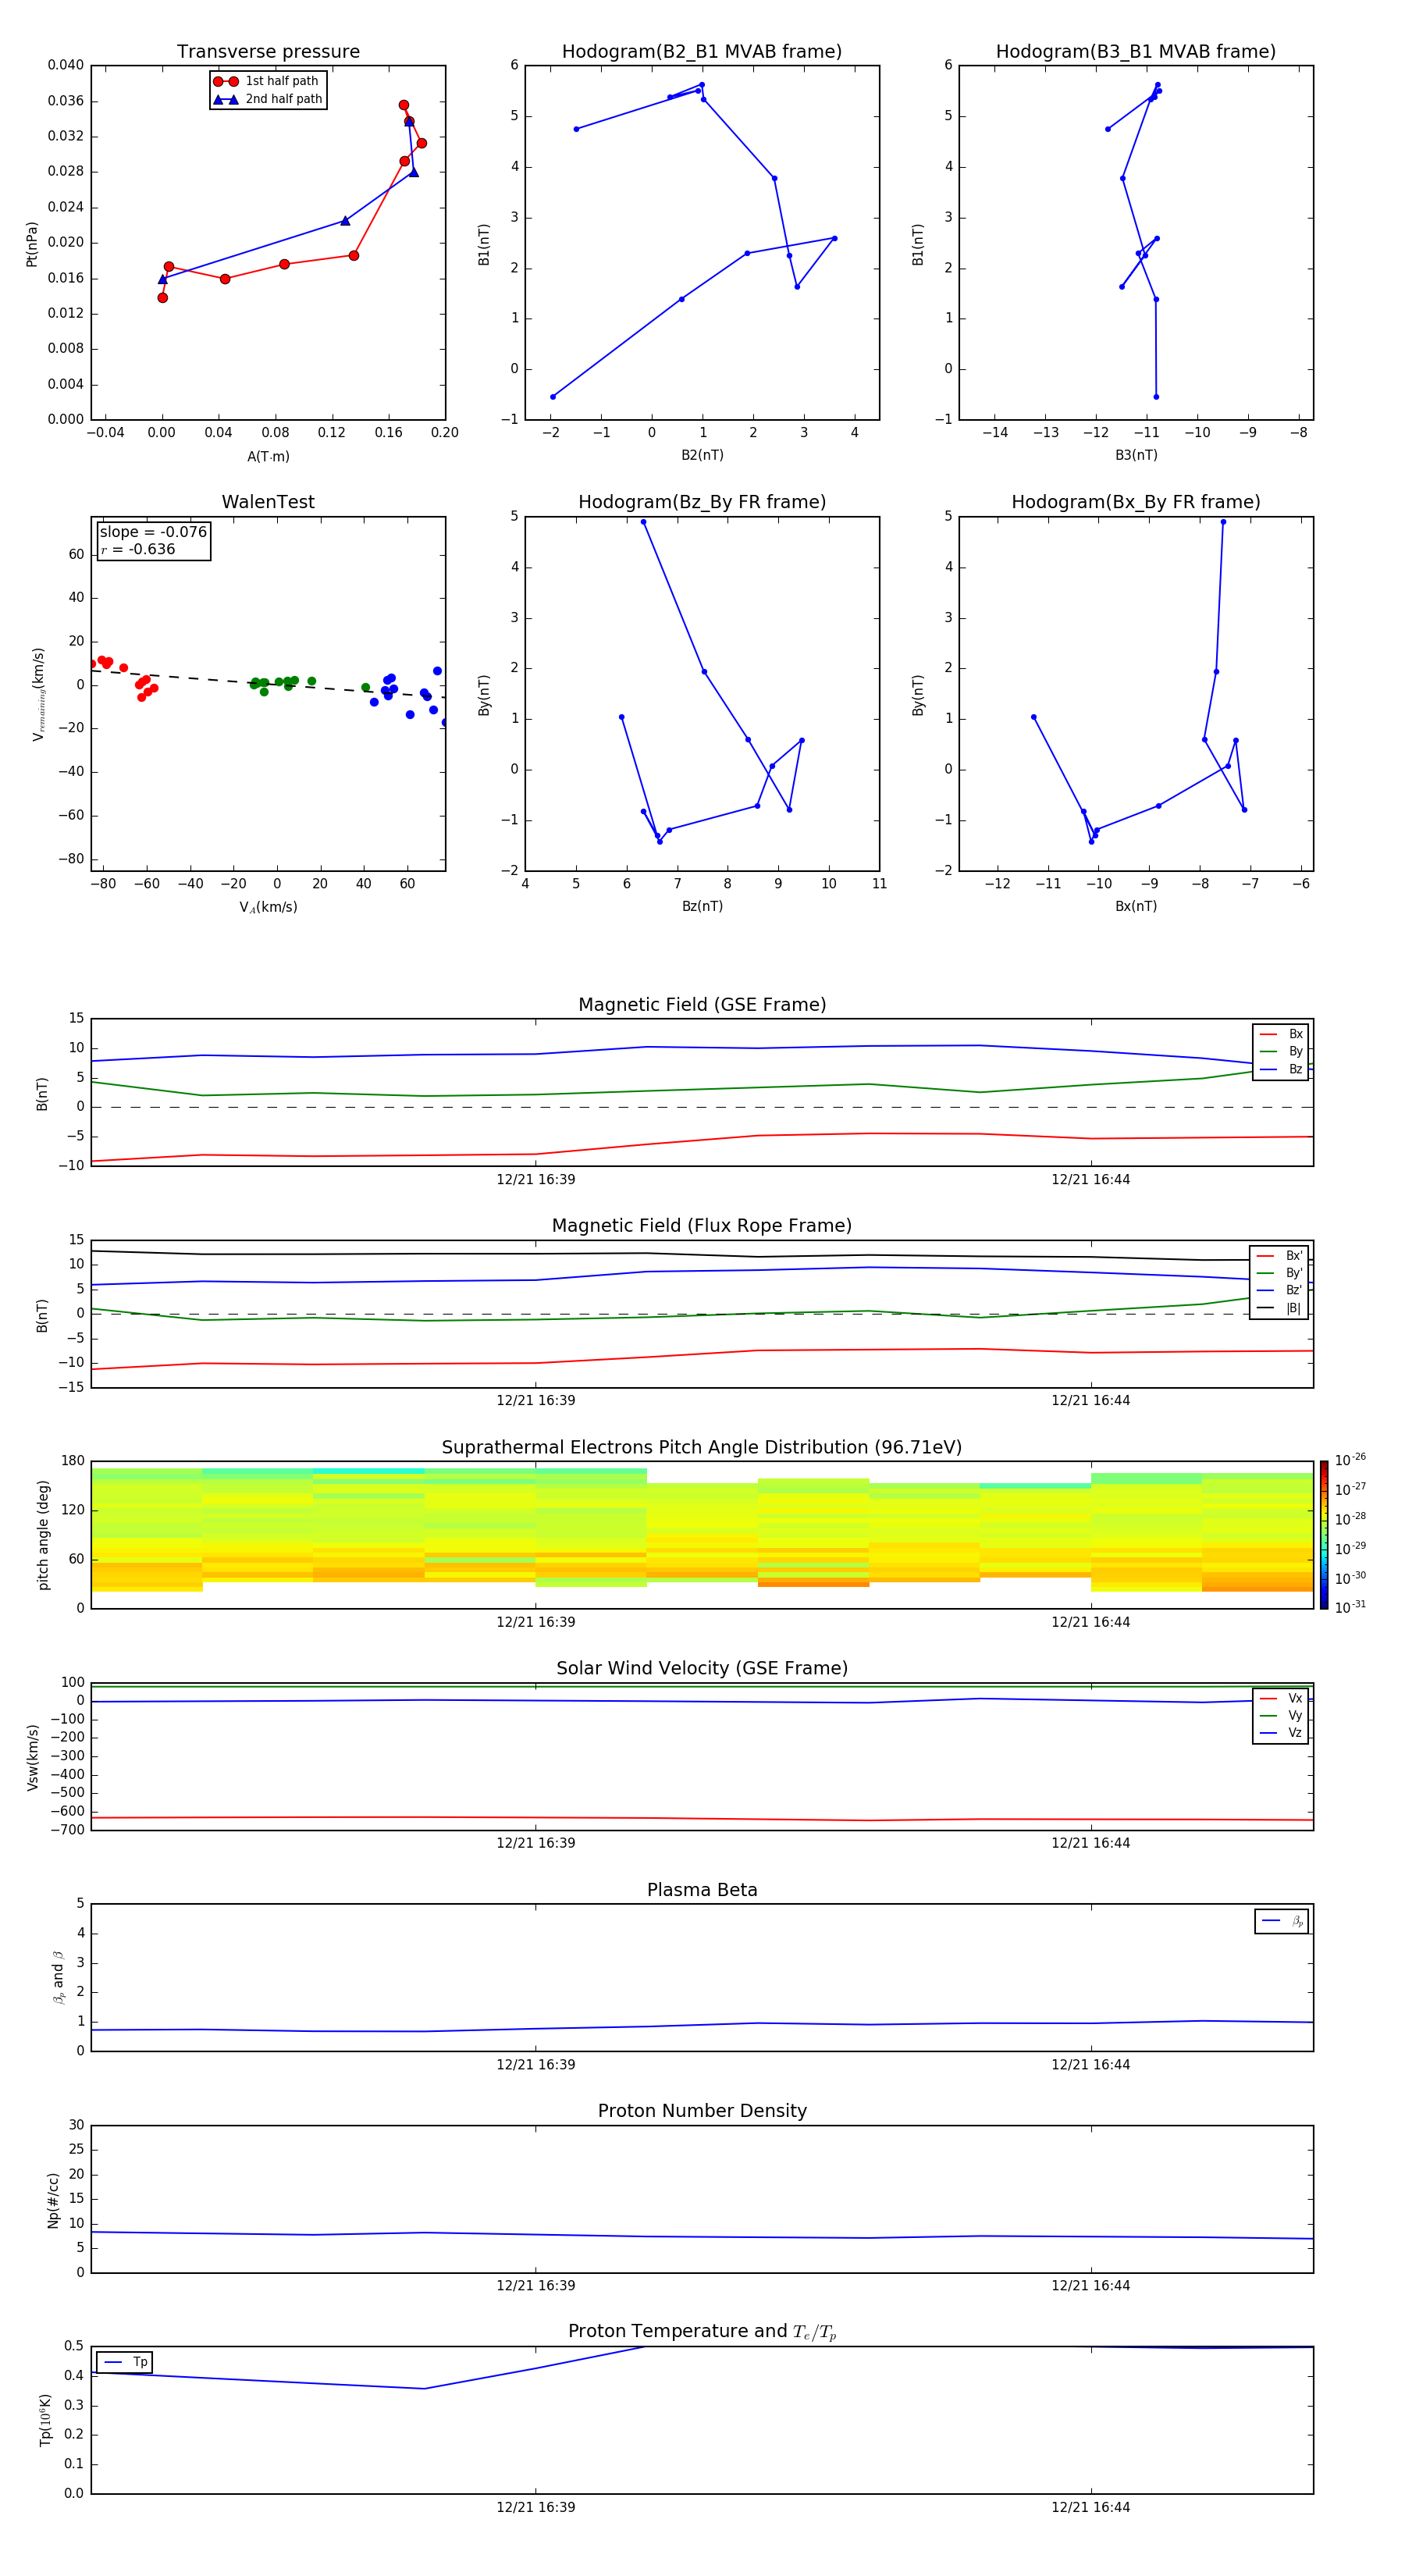
Task: Click the '180' tick on pitch angle axis
Action: tap(73, 1461)
